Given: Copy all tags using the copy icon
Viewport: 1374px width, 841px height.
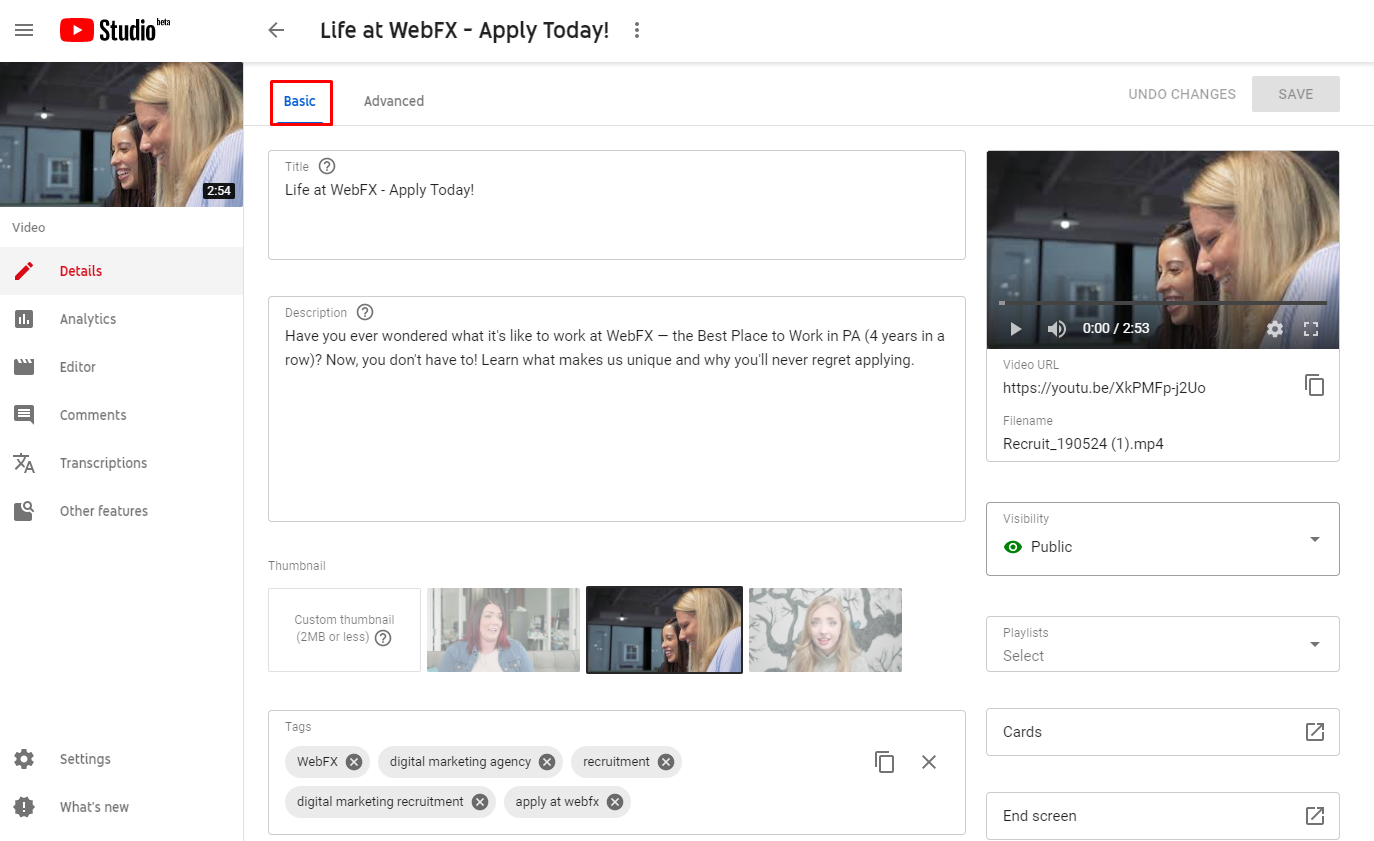Looking at the screenshot, I should point(884,762).
